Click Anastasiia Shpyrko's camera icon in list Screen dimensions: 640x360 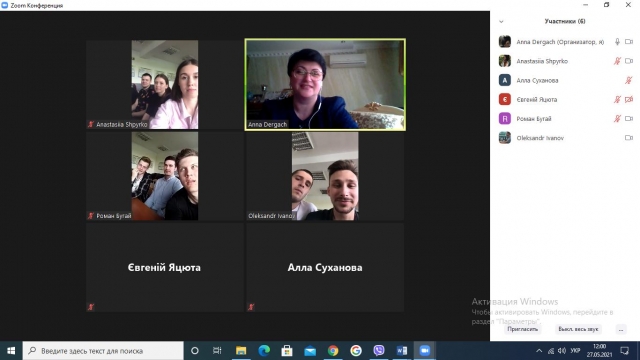(629, 61)
